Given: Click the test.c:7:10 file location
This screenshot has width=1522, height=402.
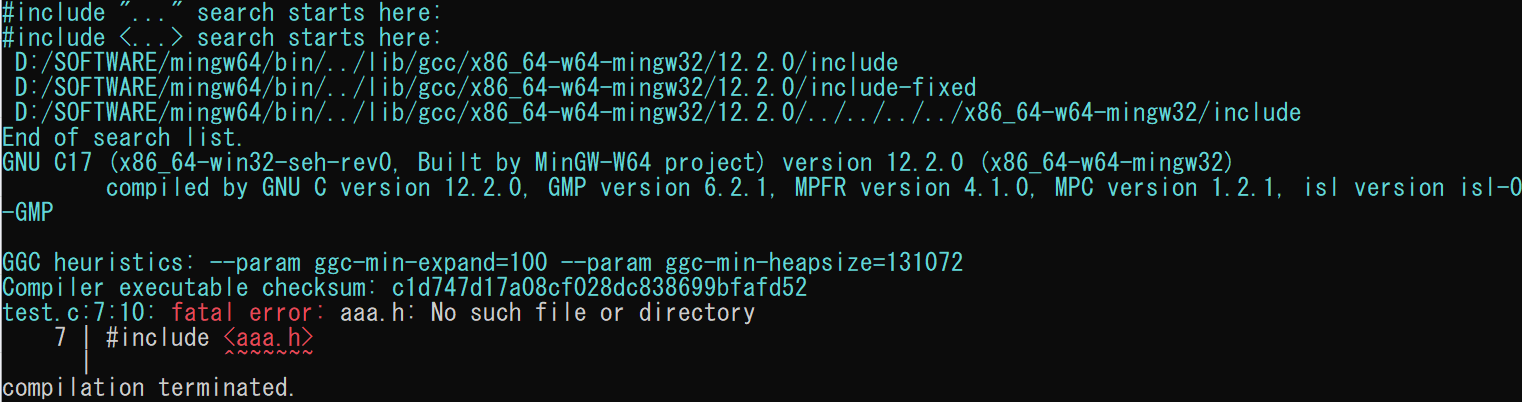Looking at the screenshot, I should (80, 313).
